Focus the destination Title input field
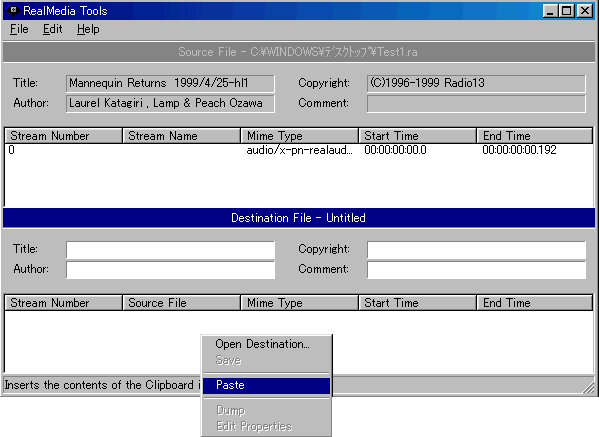 point(170,250)
